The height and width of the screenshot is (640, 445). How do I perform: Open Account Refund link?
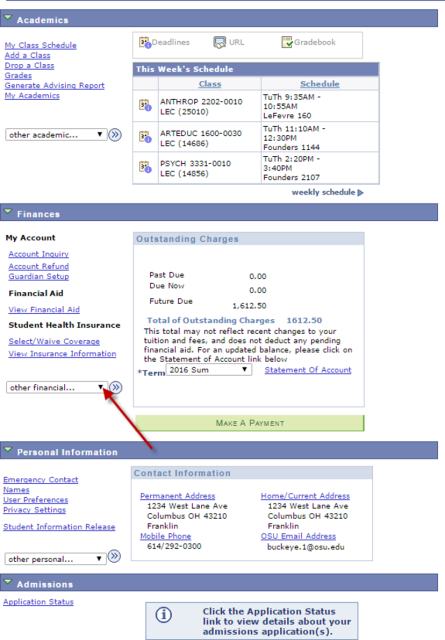39,267
